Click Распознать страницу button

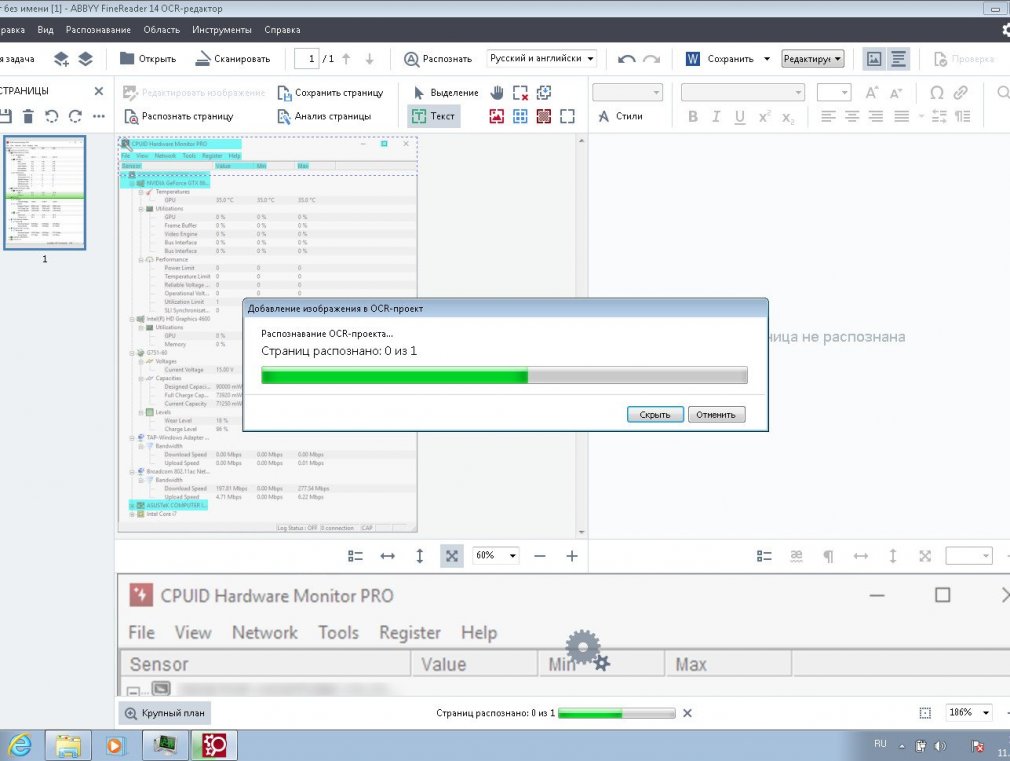click(x=178, y=116)
